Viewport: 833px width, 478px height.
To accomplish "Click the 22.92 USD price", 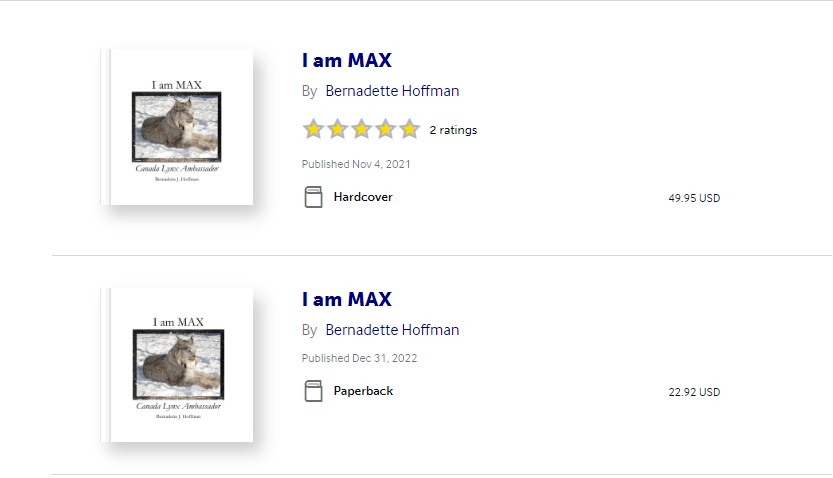I will click(694, 392).
